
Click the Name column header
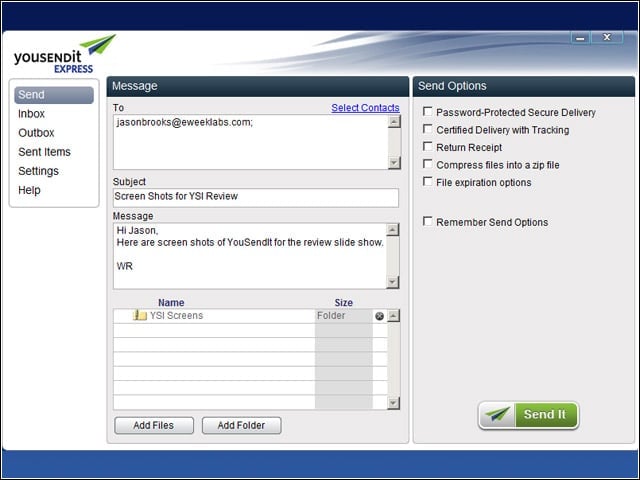coord(171,302)
